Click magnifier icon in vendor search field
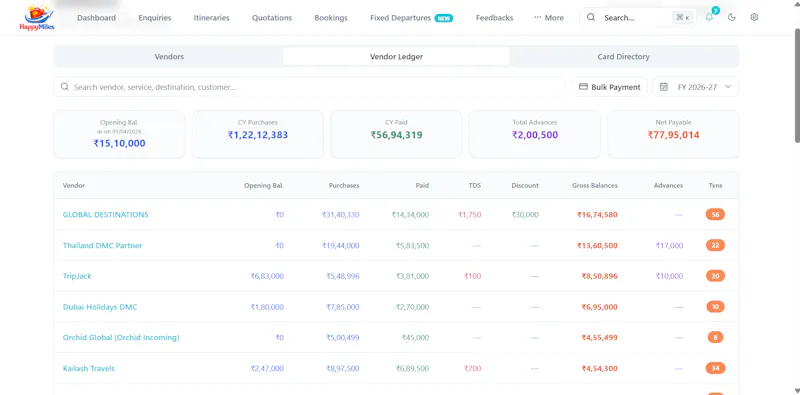The width and height of the screenshot is (800, 395). pyautogui.click(x=65, y=87)
